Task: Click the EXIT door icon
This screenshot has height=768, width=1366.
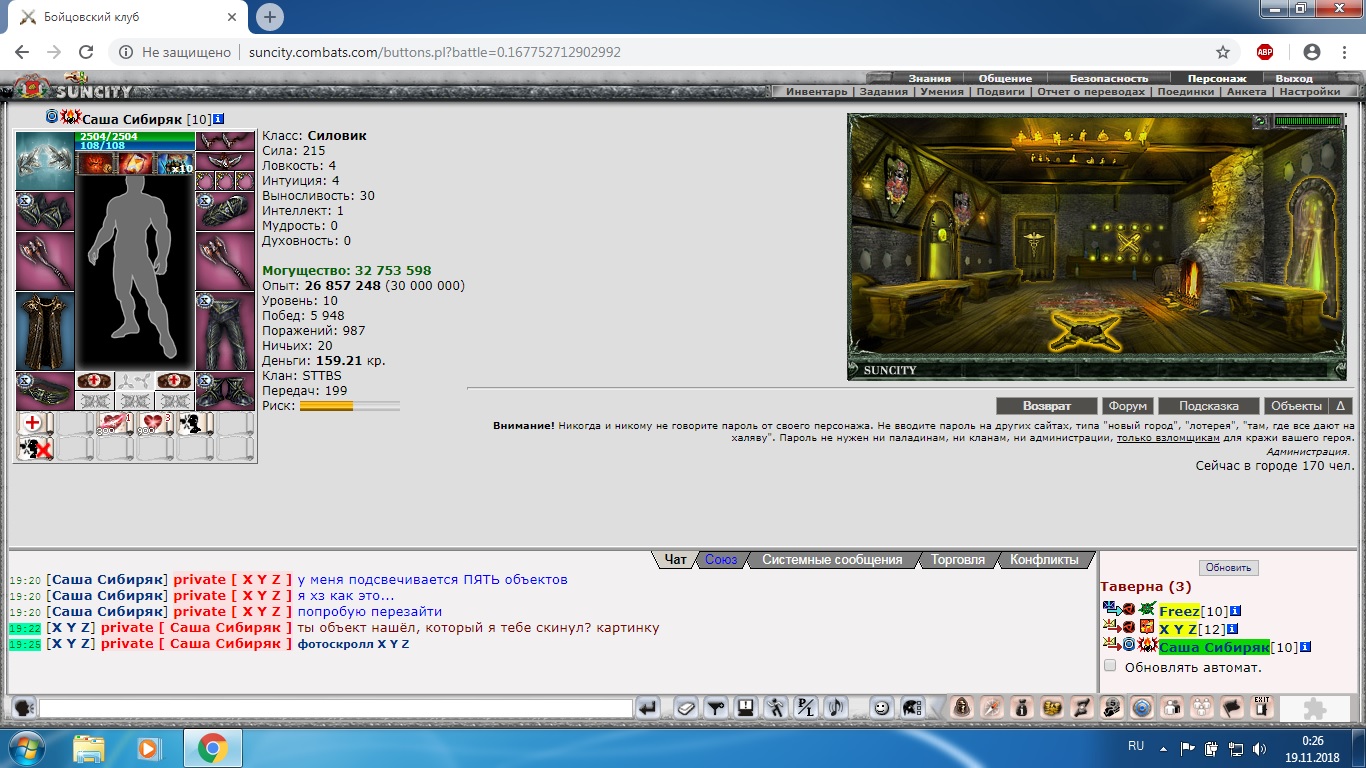Action: point(1262,708)
